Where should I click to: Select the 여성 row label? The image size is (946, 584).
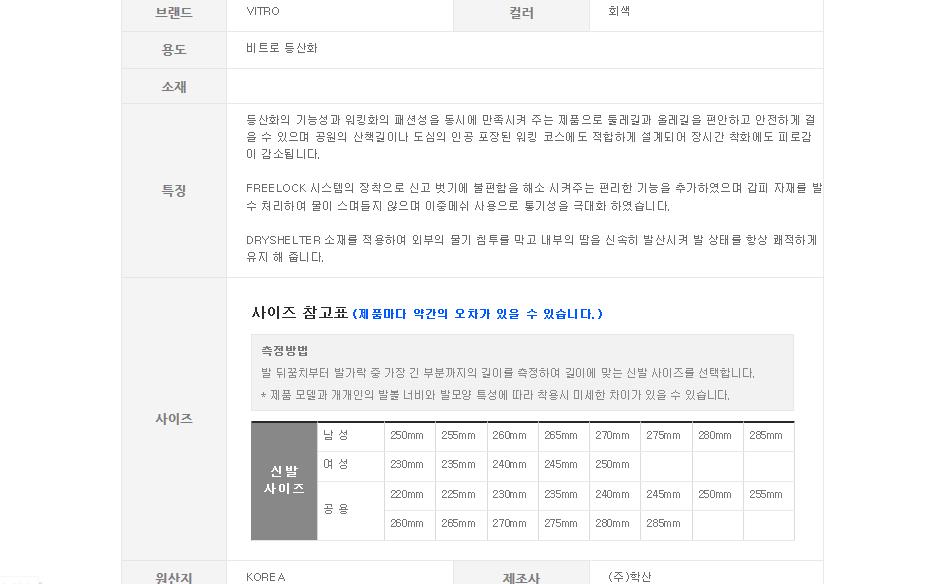335,464
